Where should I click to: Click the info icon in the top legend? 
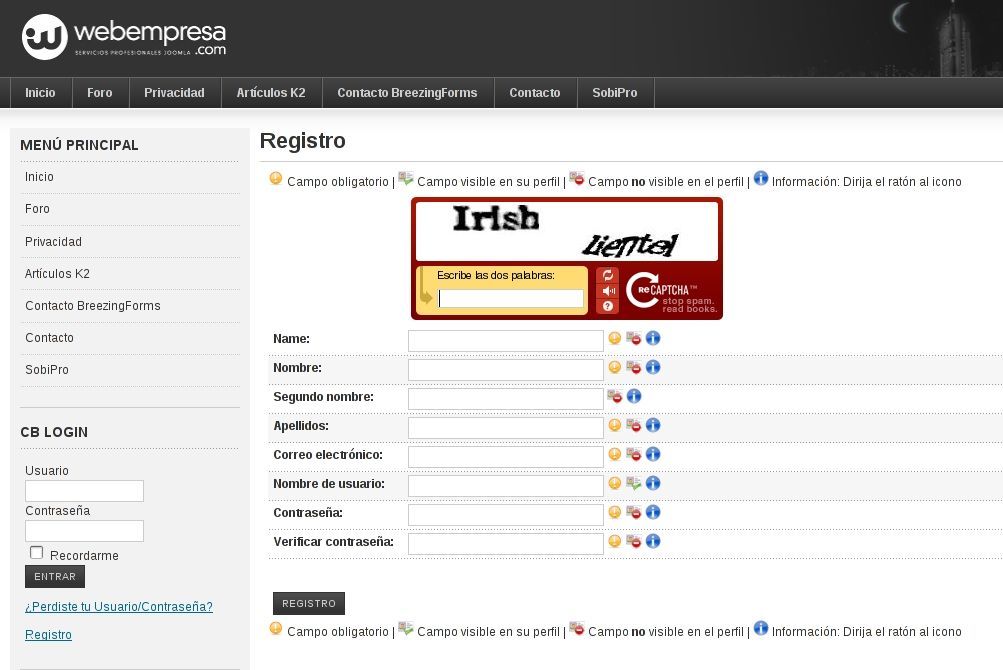pos(761,178)
